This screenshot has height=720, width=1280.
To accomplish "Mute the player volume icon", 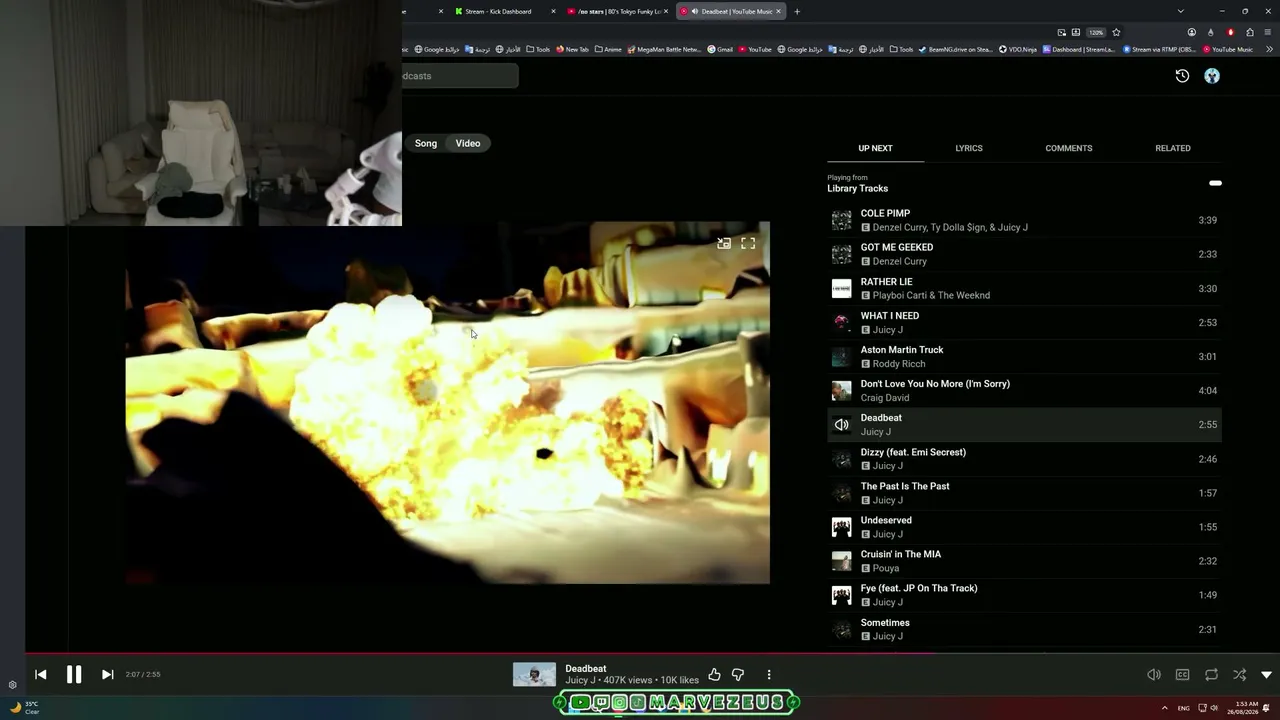I will [x=1154, y=675].
